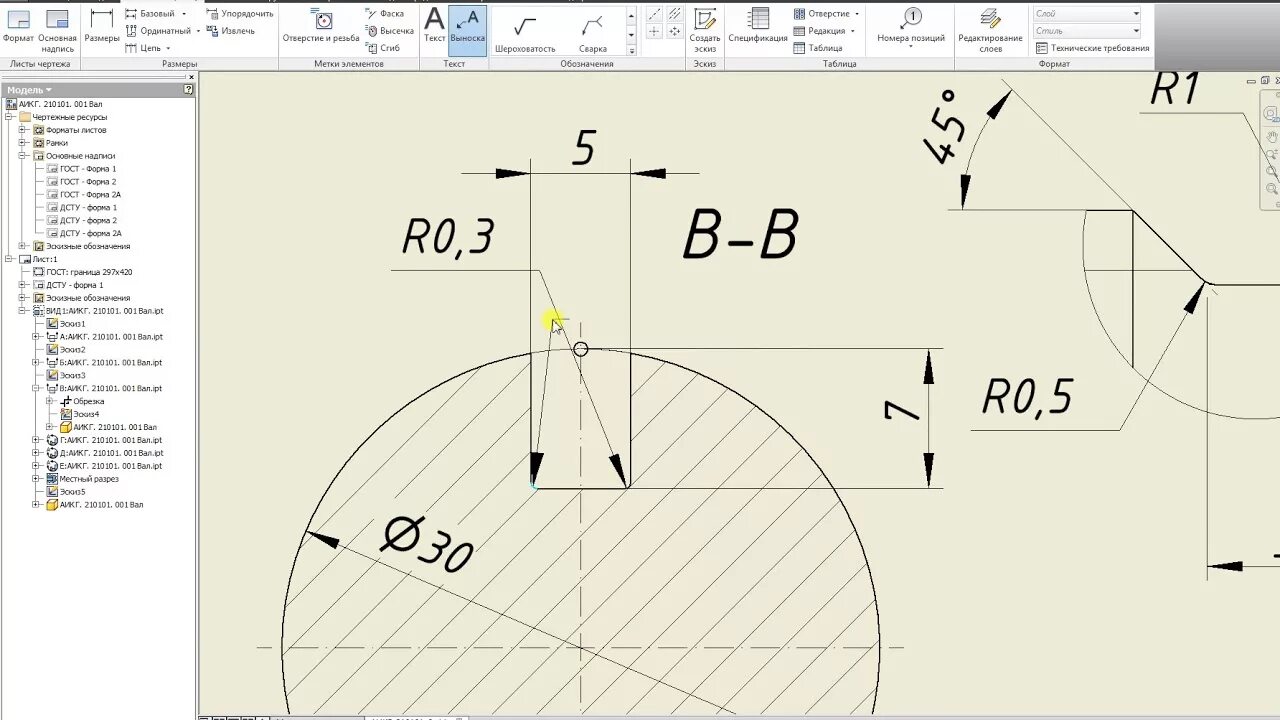Viewport: 1280px width, 720px height.
Task: Open Технические требования
Action: [x=1092, y=48]
